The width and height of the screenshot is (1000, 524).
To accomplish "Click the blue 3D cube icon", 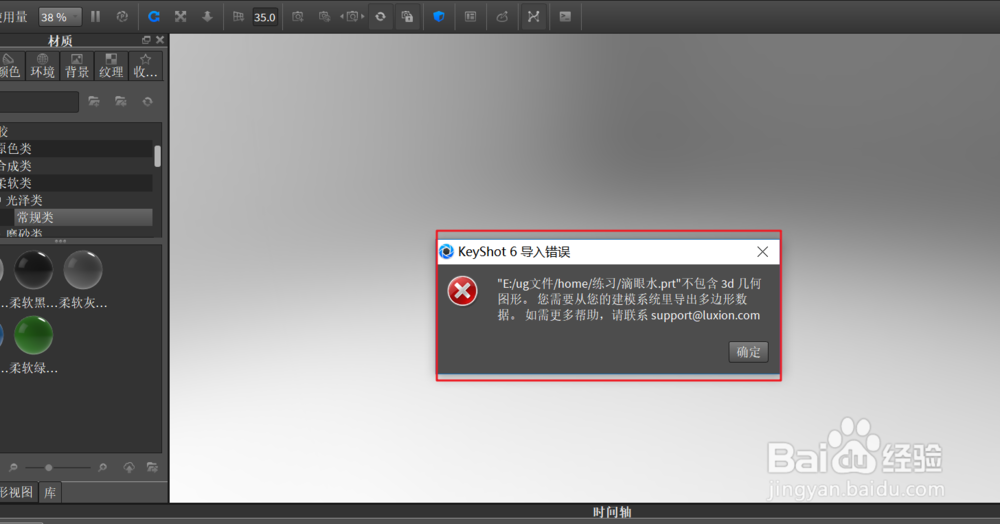I will (439, 17).
